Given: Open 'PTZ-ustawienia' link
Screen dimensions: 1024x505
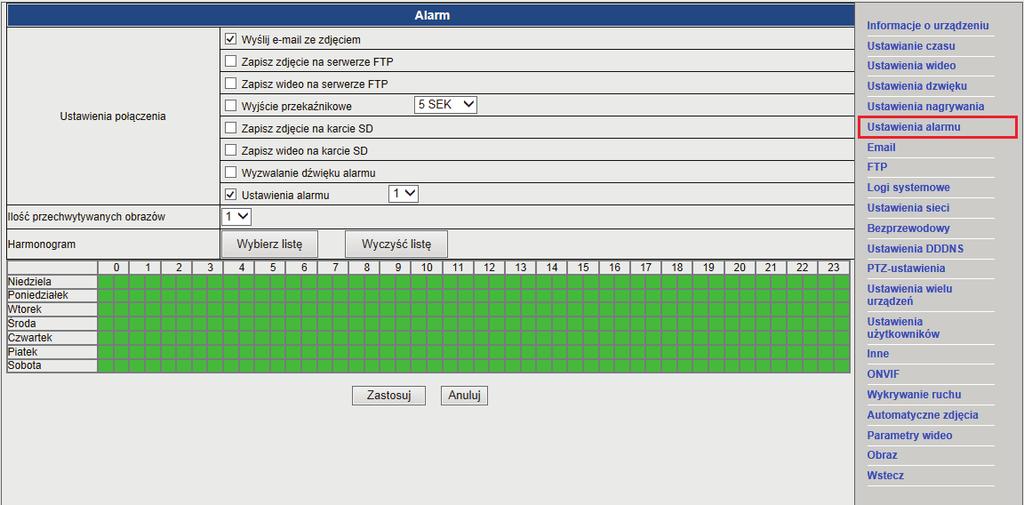Looking at the screenshot, I should tap(906, 269).
